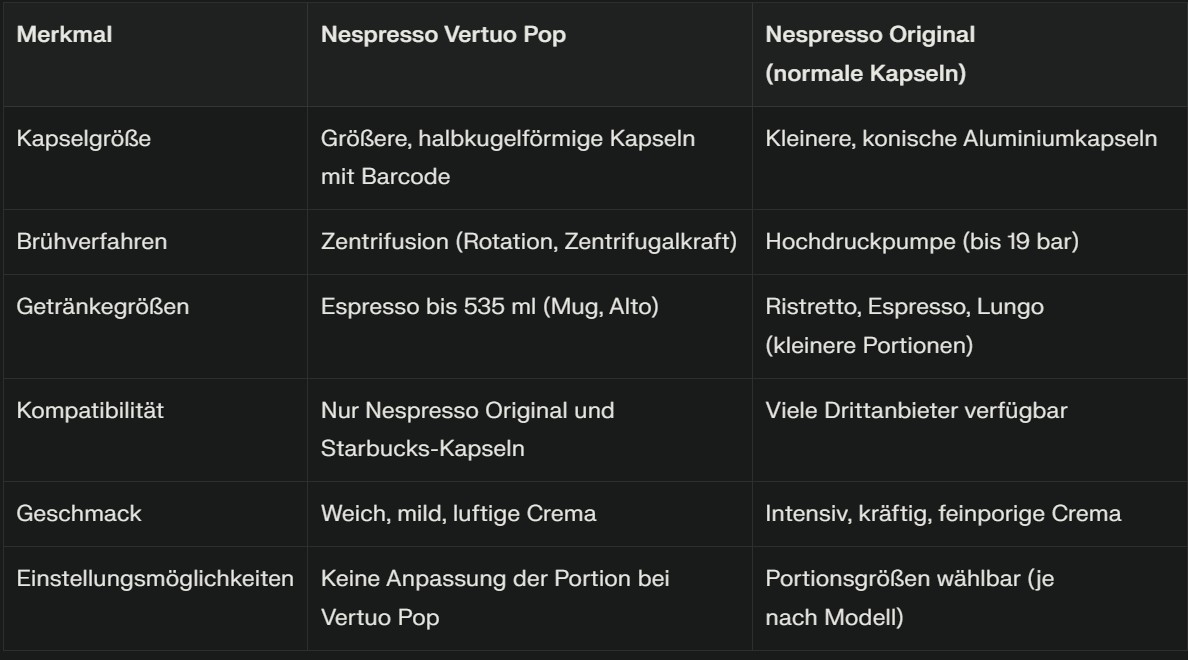
Task: Click the "Hochdruckpumpe (bis 19 bar)" cell
Action: [921, 242]
